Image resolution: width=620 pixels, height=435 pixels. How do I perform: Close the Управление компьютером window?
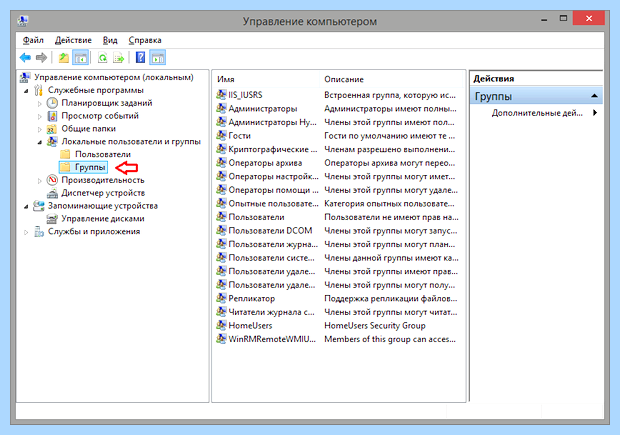pos(589,18)
